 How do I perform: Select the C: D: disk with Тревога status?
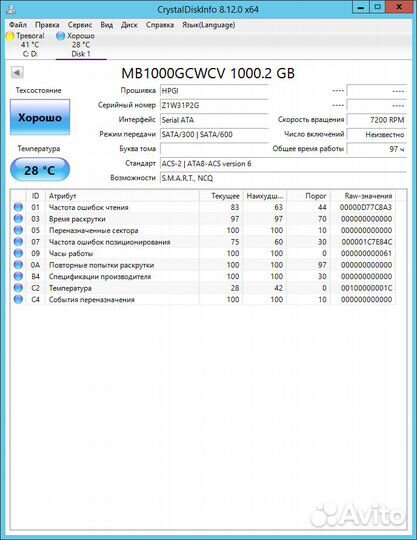30,45
